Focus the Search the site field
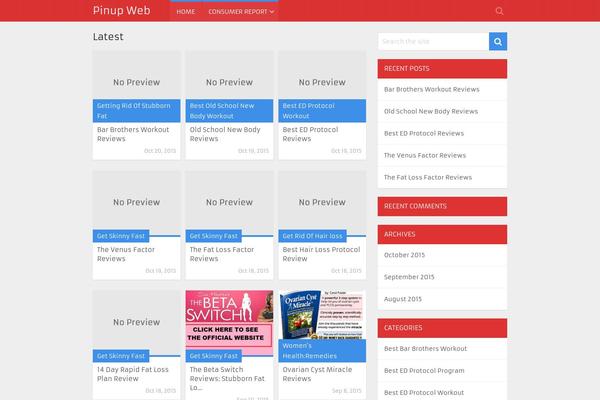 [433, 41]
